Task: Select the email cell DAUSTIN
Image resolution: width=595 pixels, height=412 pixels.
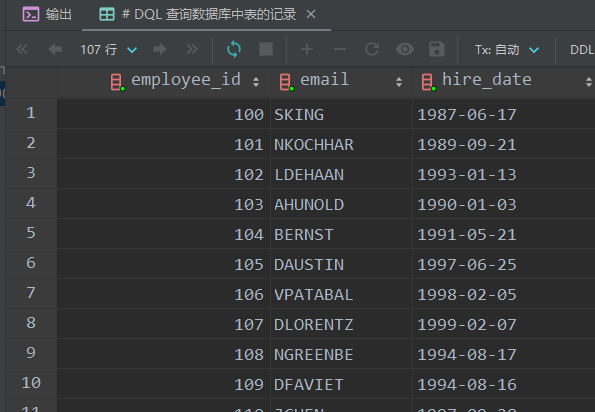Action: 341,264
